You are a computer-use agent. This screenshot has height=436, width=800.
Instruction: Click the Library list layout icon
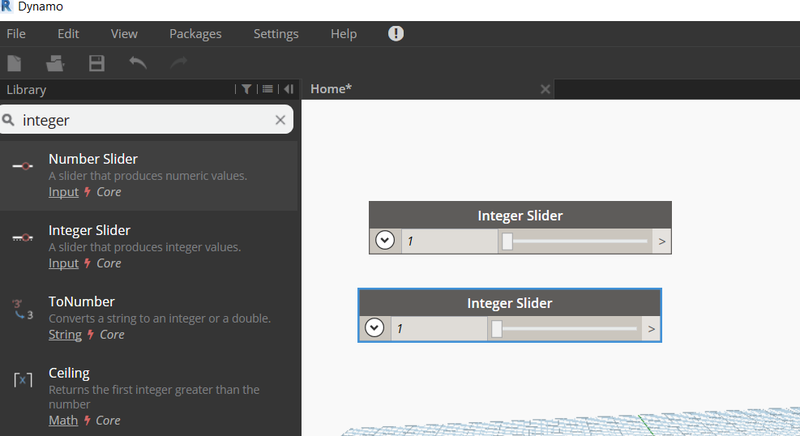click(267, 89)
